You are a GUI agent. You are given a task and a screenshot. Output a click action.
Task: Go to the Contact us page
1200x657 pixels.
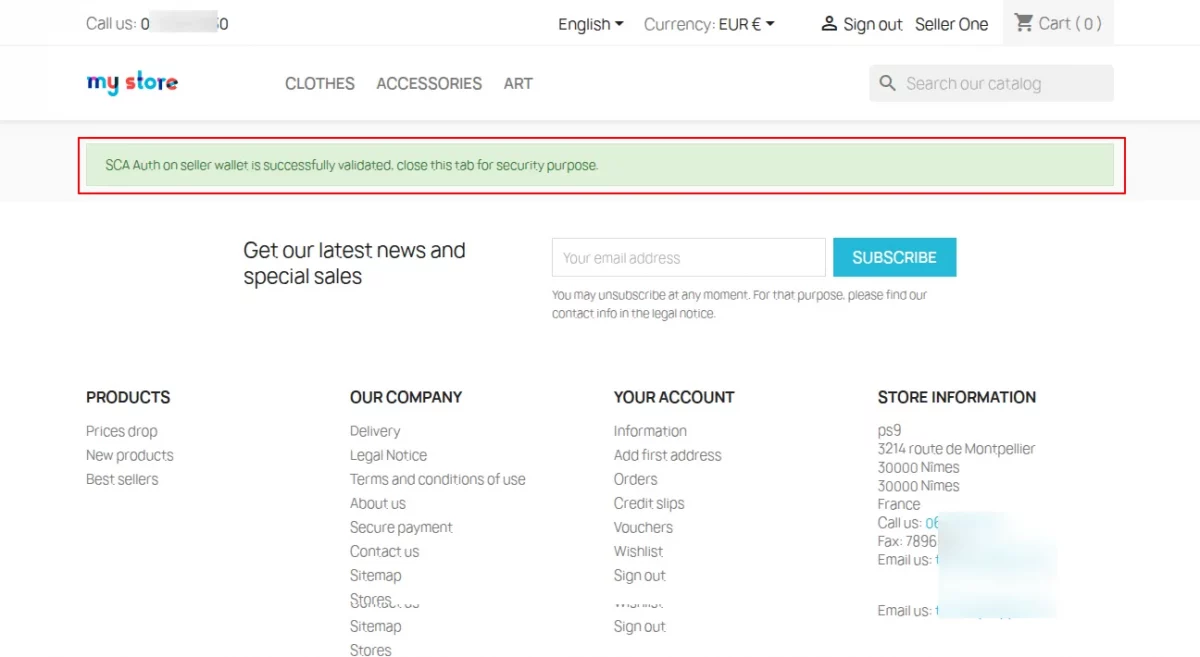coord(384,551)
